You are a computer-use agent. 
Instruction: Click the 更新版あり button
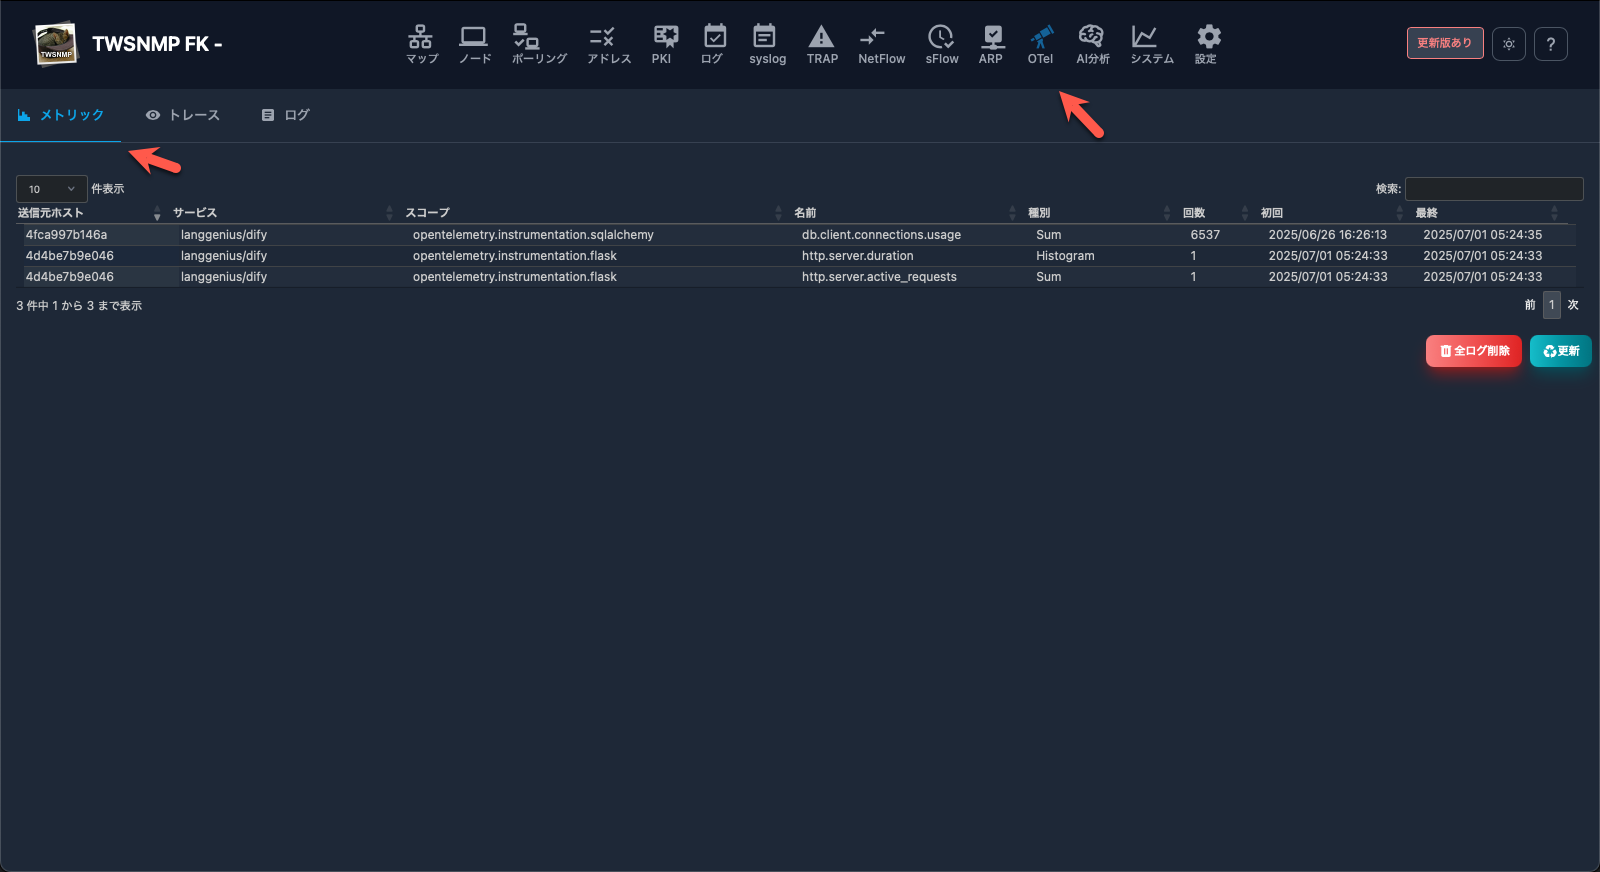1445,43
